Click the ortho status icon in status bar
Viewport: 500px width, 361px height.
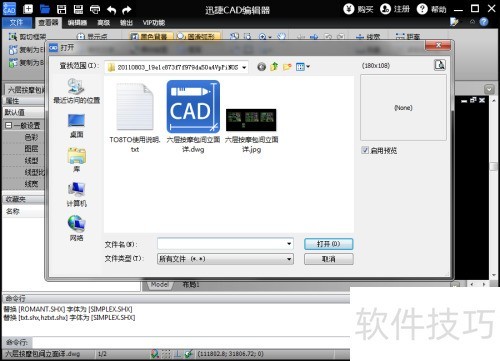(x=177, y=354)
